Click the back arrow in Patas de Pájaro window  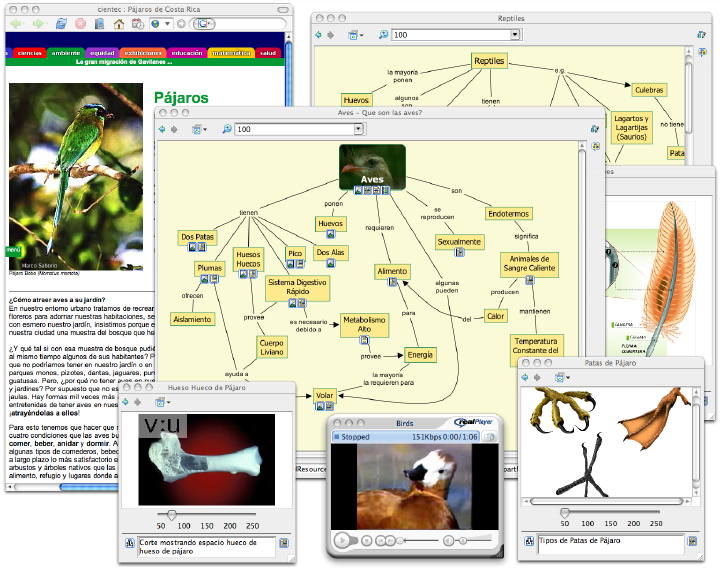tap(525, 377)
